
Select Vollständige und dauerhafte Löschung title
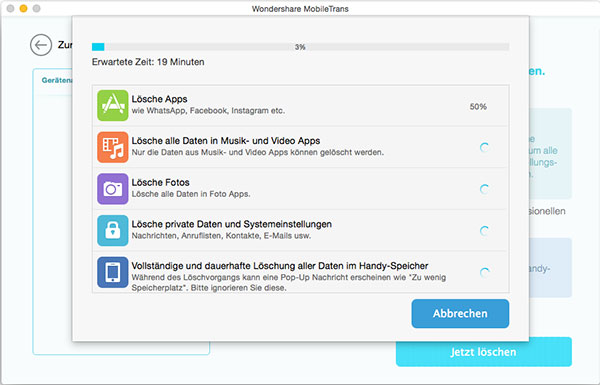pos(280,266)
